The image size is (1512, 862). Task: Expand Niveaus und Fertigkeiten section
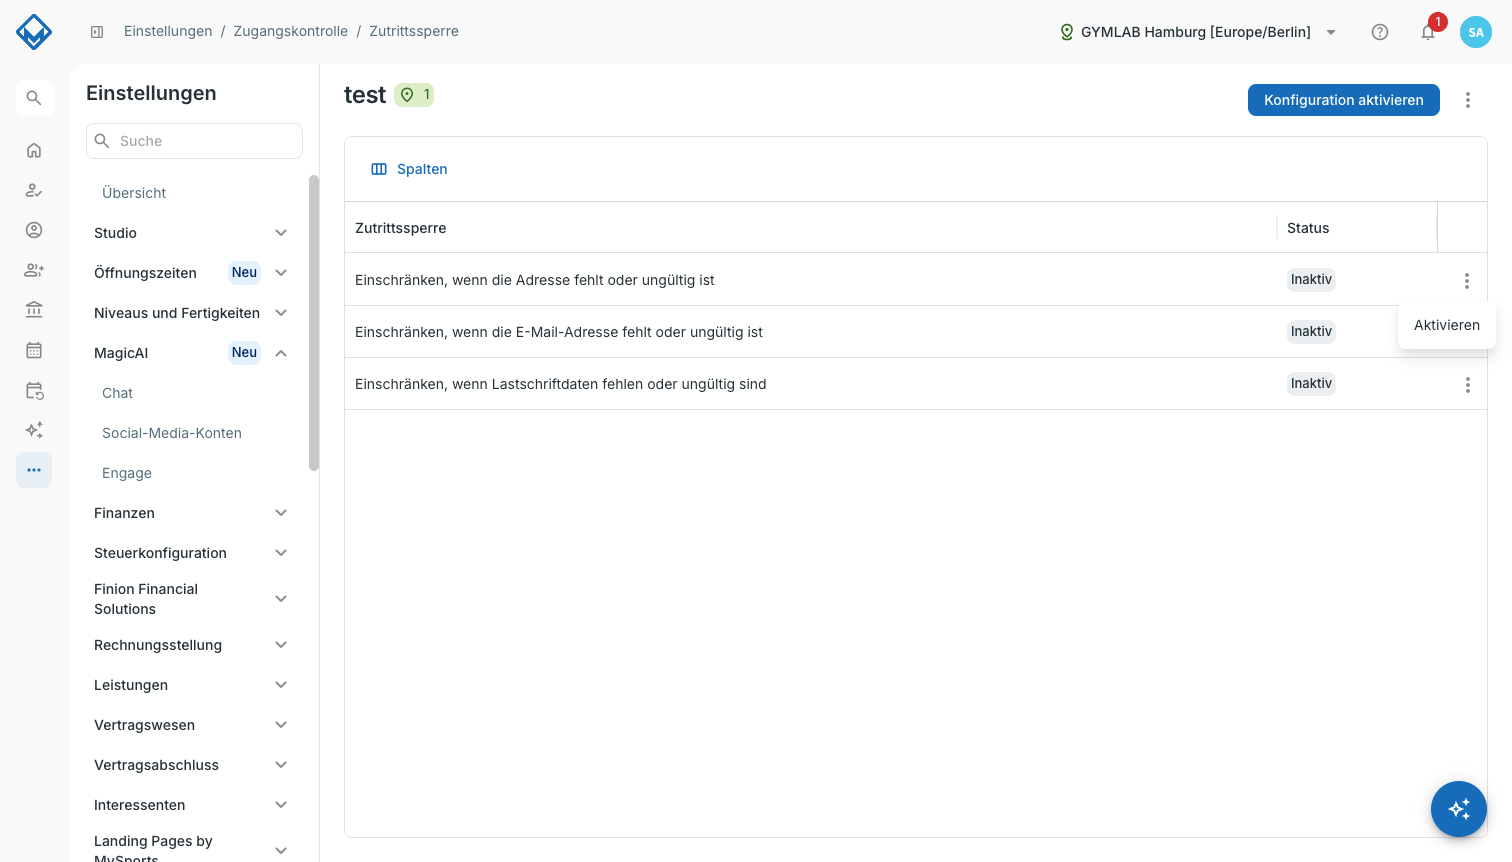coord(190,313)
